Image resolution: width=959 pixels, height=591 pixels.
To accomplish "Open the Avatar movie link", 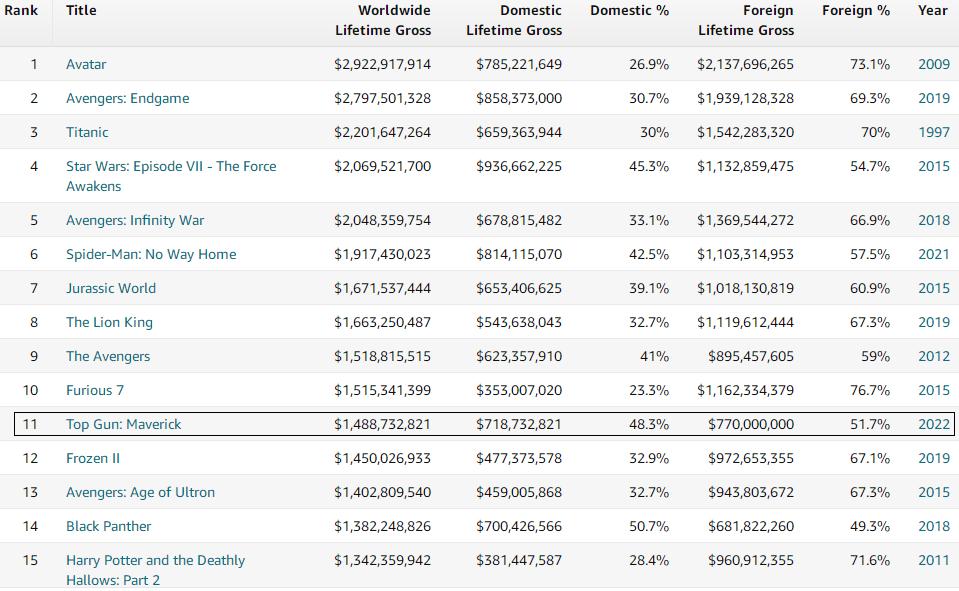I will 86,64.
